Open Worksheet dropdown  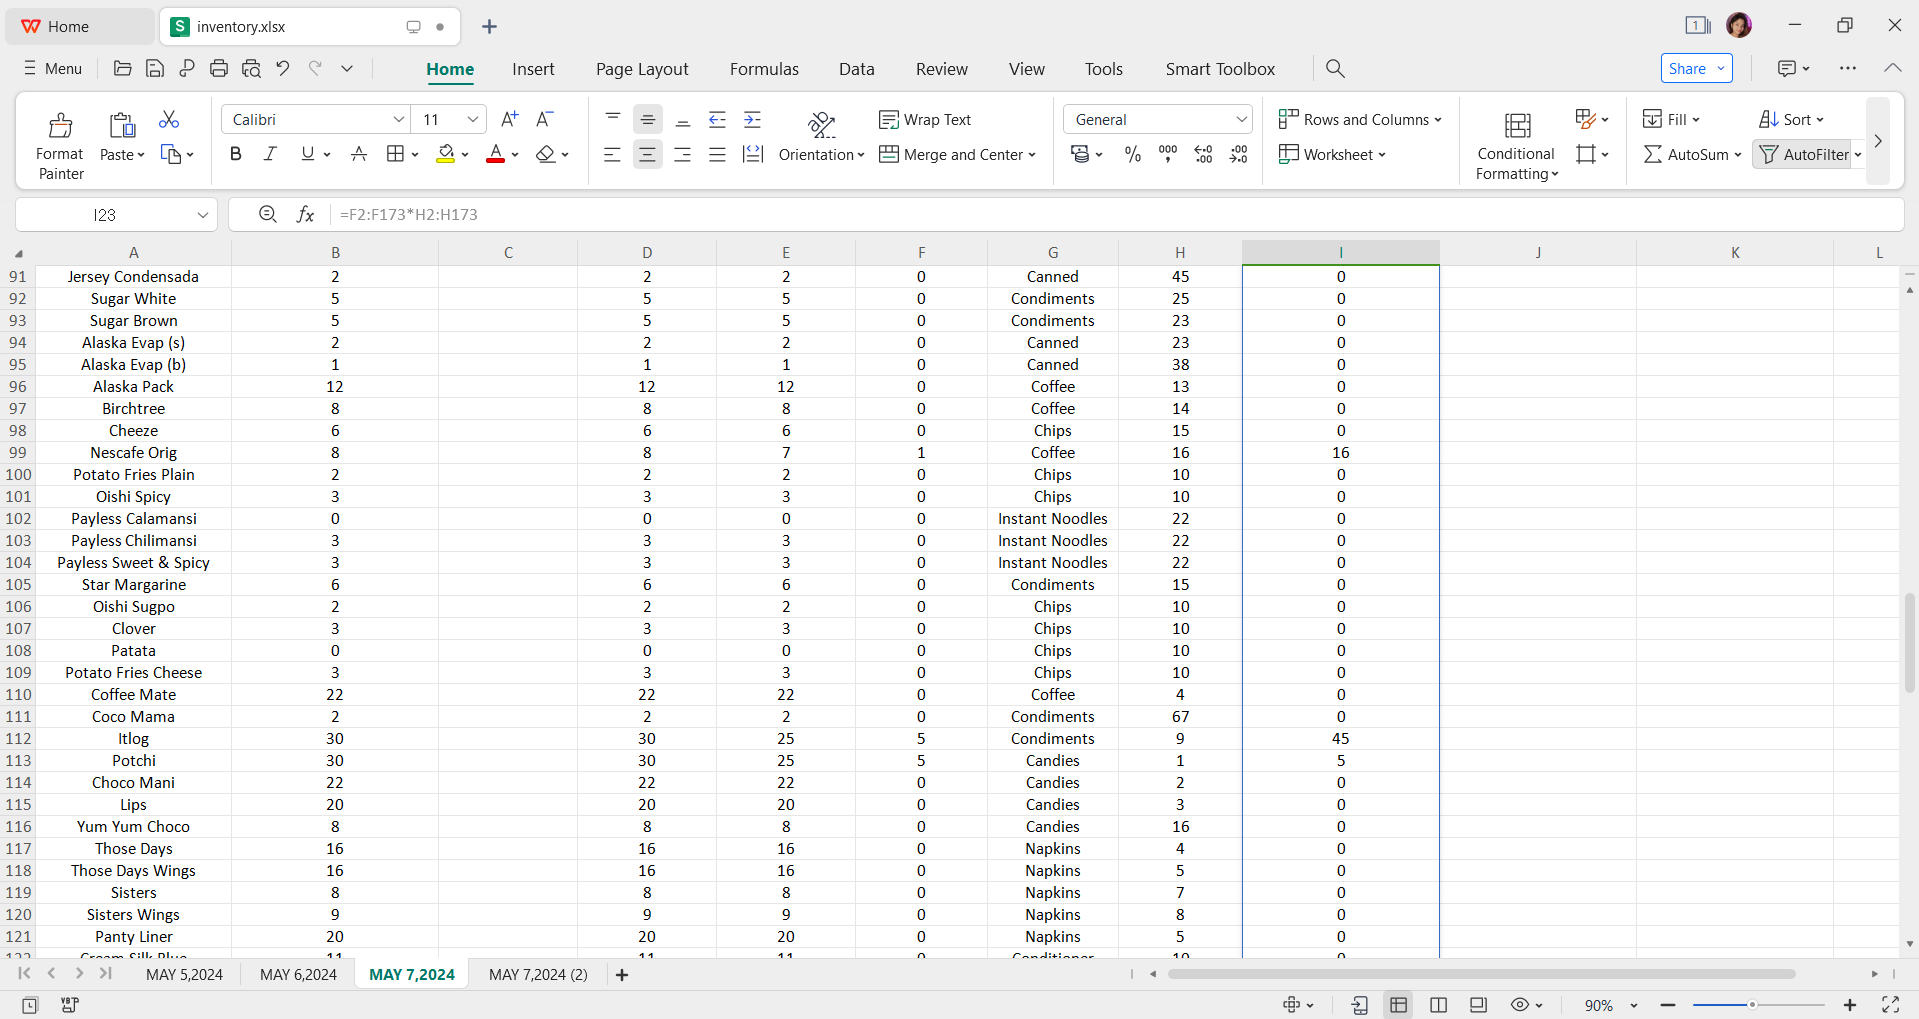1332,154
